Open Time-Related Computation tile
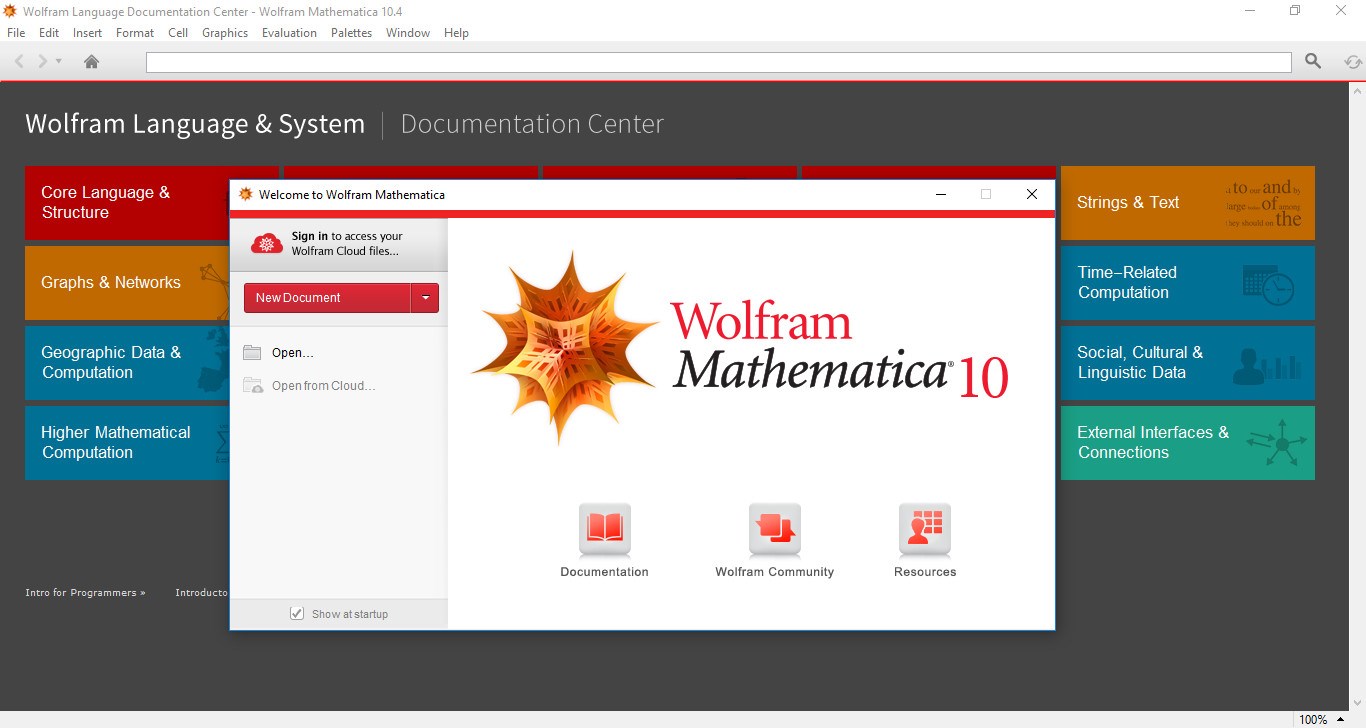This screenshot has width=1366, height=728. [1187, 283]
